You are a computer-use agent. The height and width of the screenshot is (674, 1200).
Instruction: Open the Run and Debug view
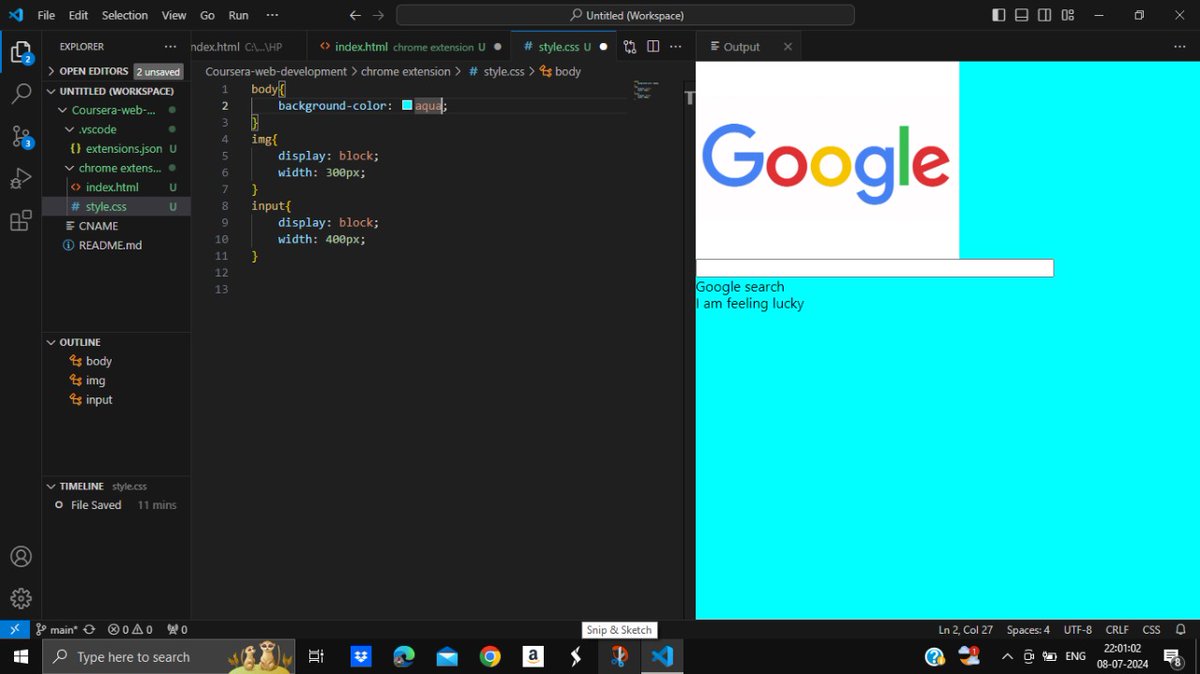20,179
